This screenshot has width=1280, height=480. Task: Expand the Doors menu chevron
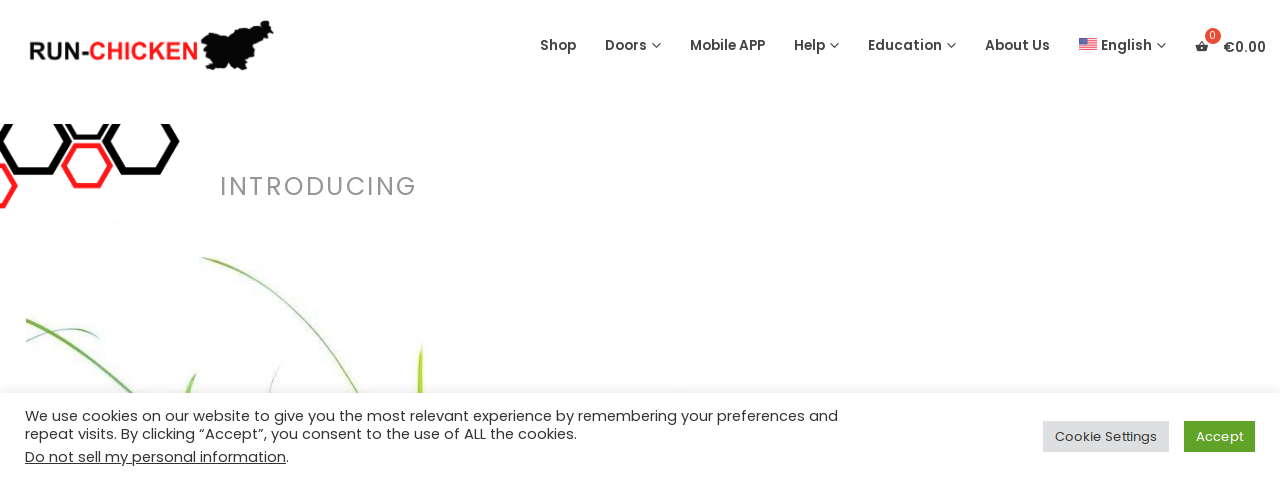pos(656,46)
